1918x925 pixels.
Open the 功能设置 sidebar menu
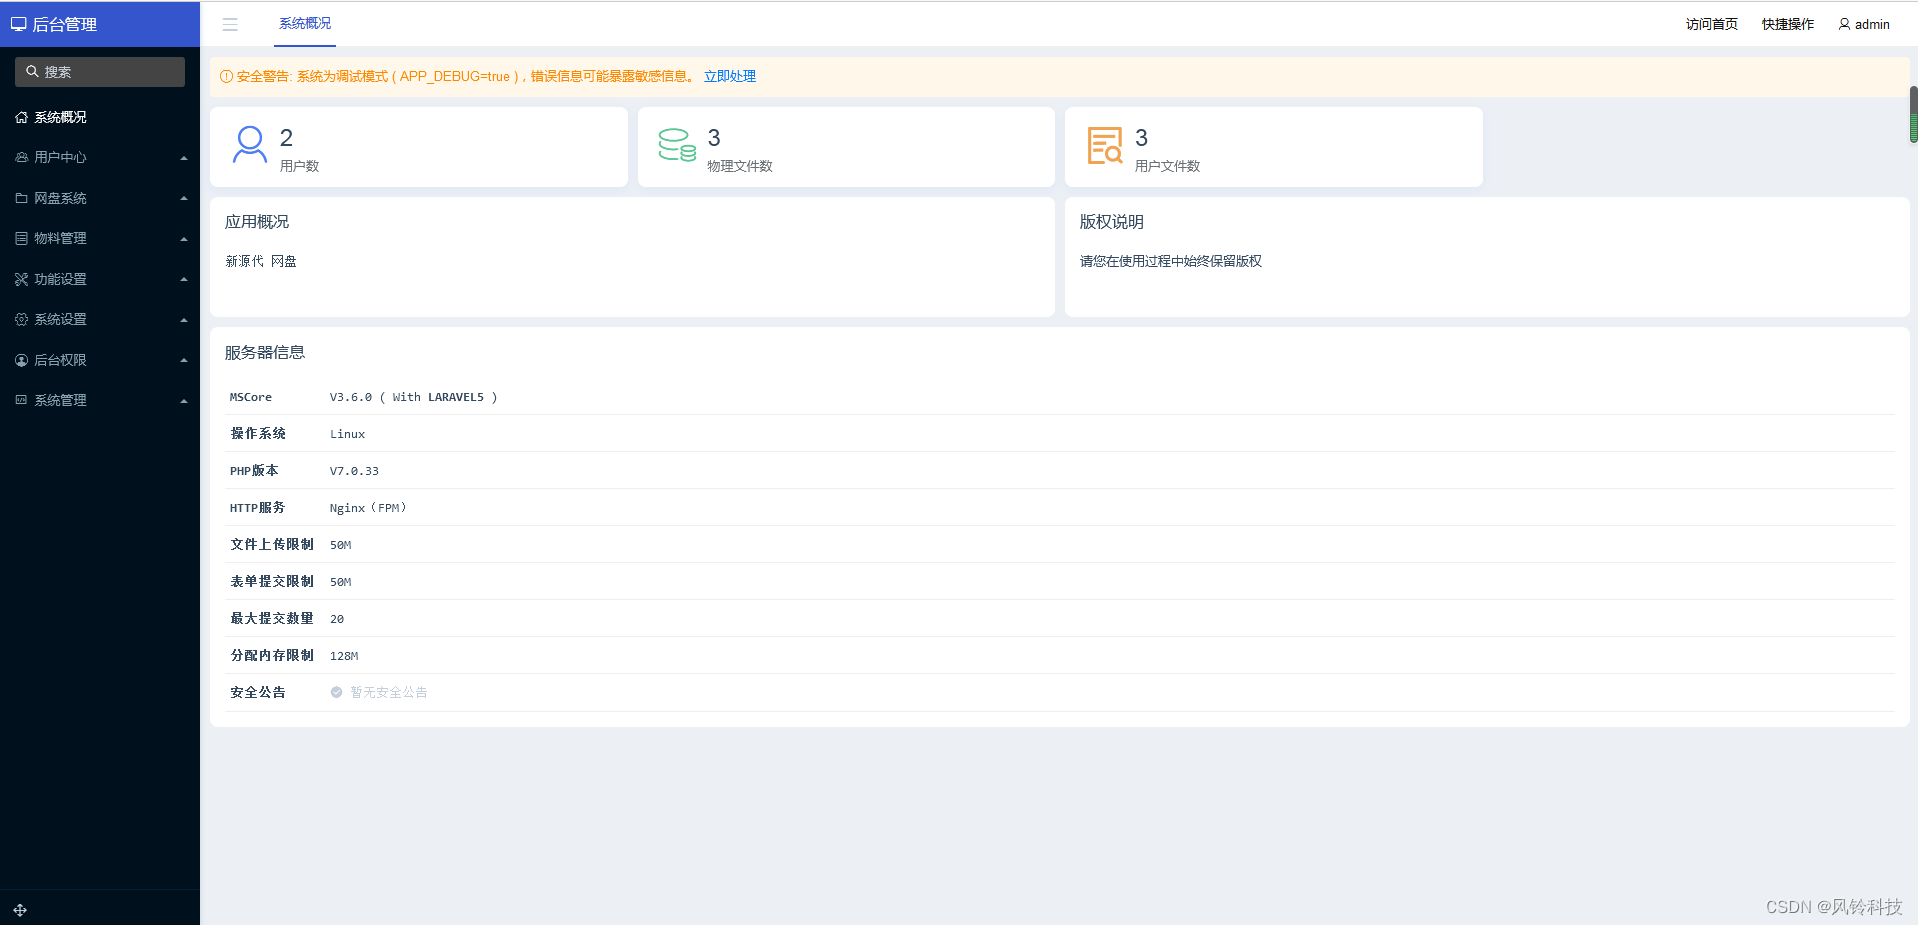(x=100, y=279)
